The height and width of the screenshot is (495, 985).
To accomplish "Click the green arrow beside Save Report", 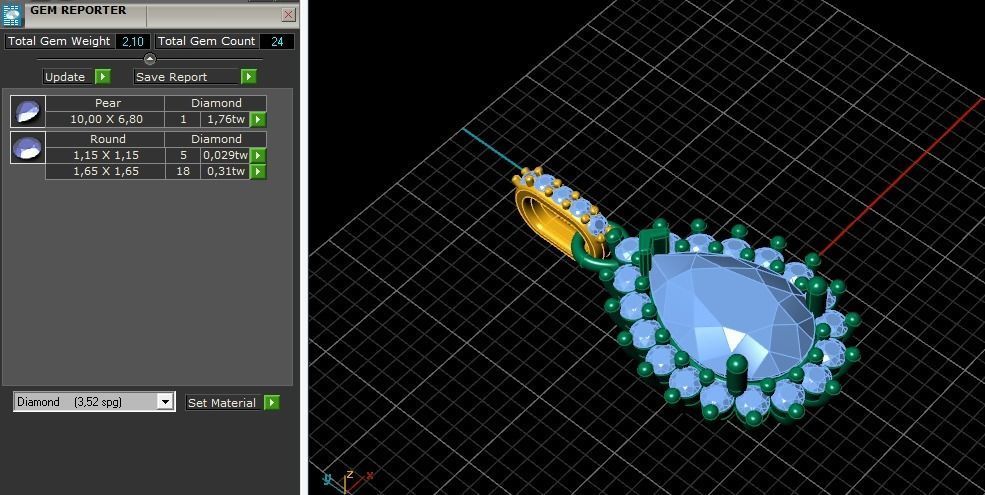I will (x=249, y=77).
